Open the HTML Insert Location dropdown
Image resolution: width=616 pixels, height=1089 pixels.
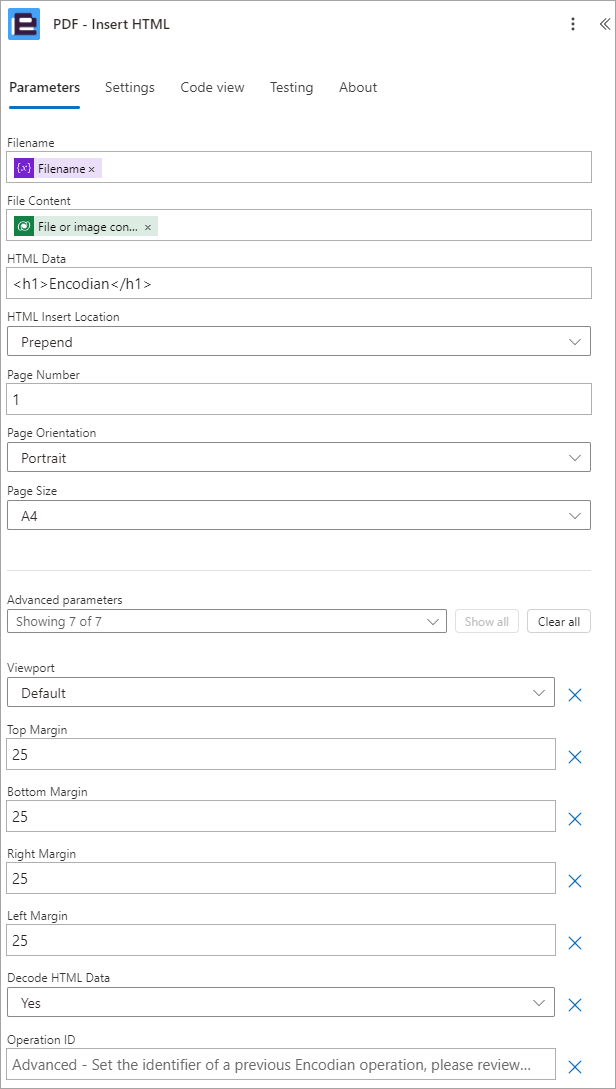coord(299,342)
